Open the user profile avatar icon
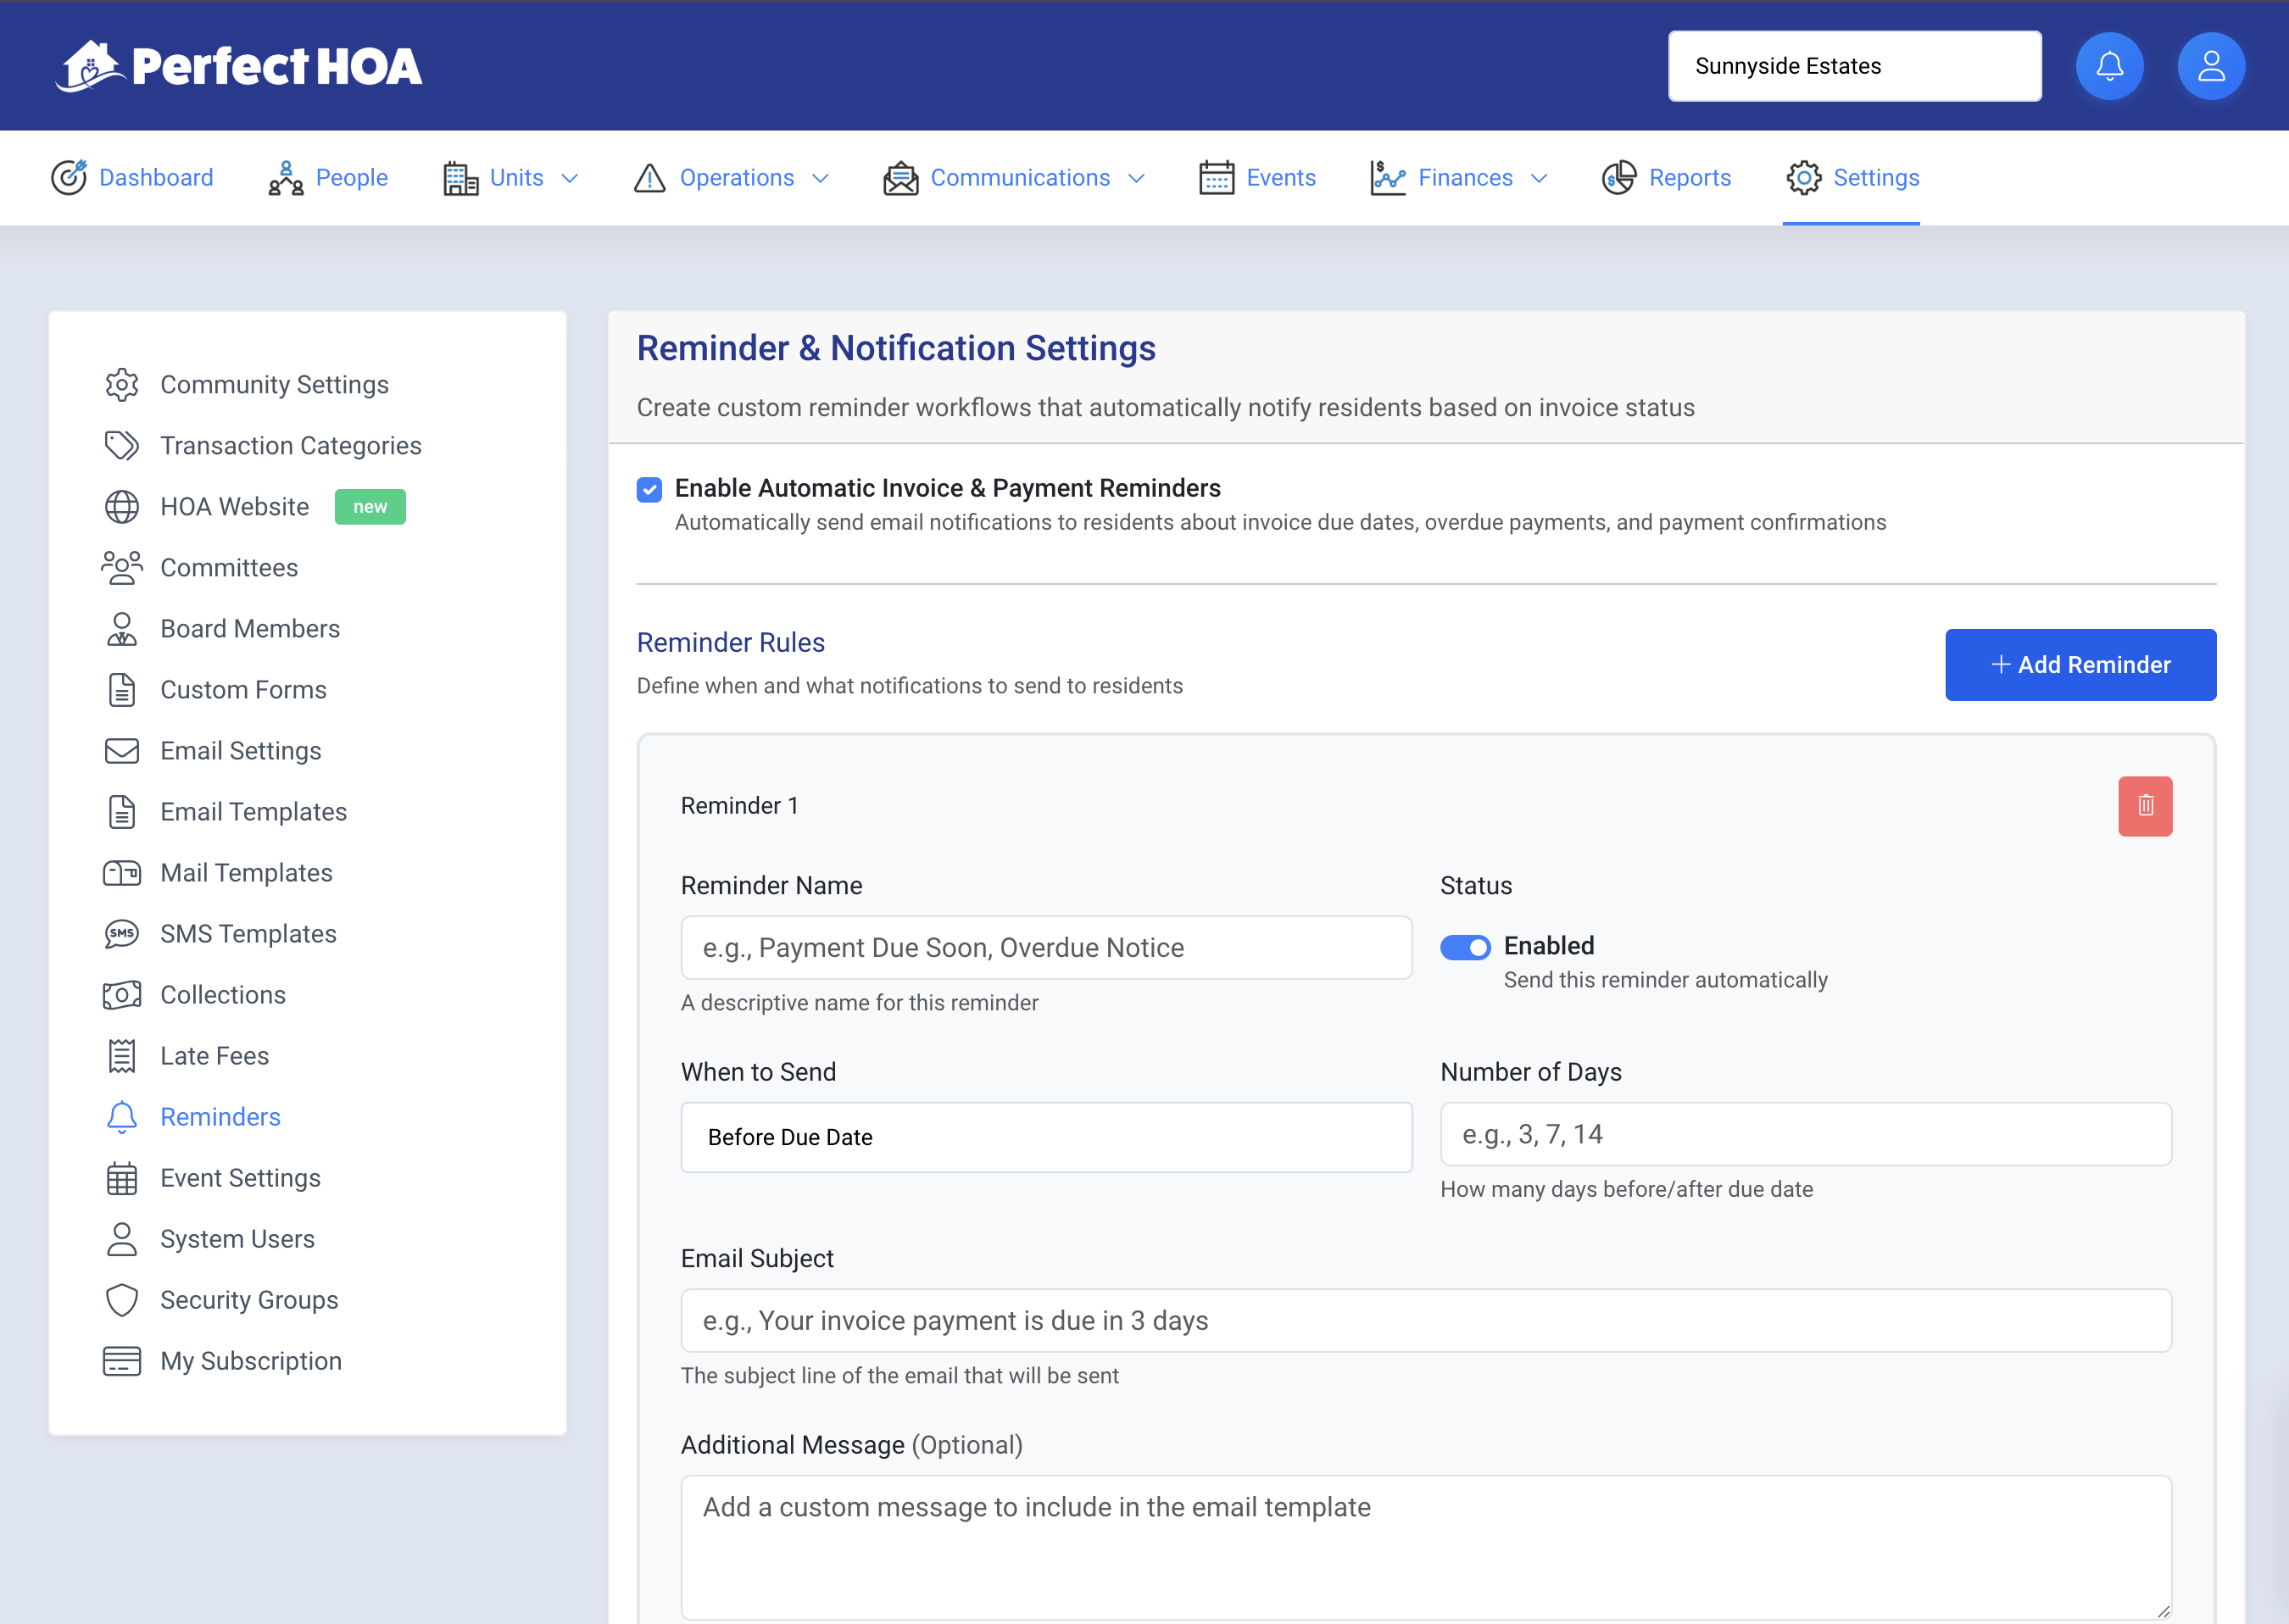 tap(2210, 66)
